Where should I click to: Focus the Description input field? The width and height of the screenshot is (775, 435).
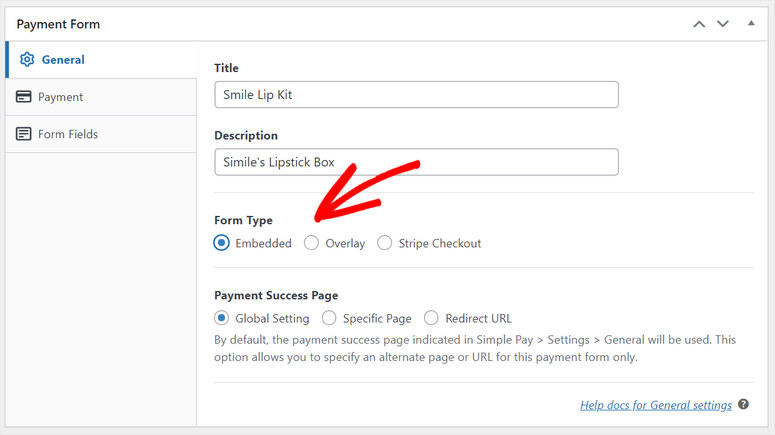416,162
